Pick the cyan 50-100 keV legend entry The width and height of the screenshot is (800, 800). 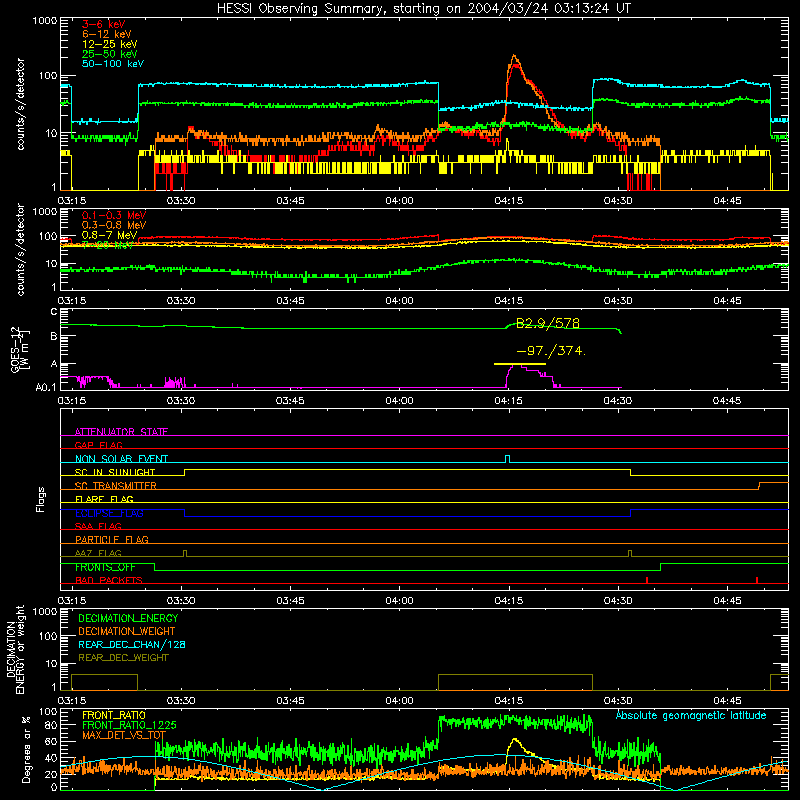click(x=113, y=64)
